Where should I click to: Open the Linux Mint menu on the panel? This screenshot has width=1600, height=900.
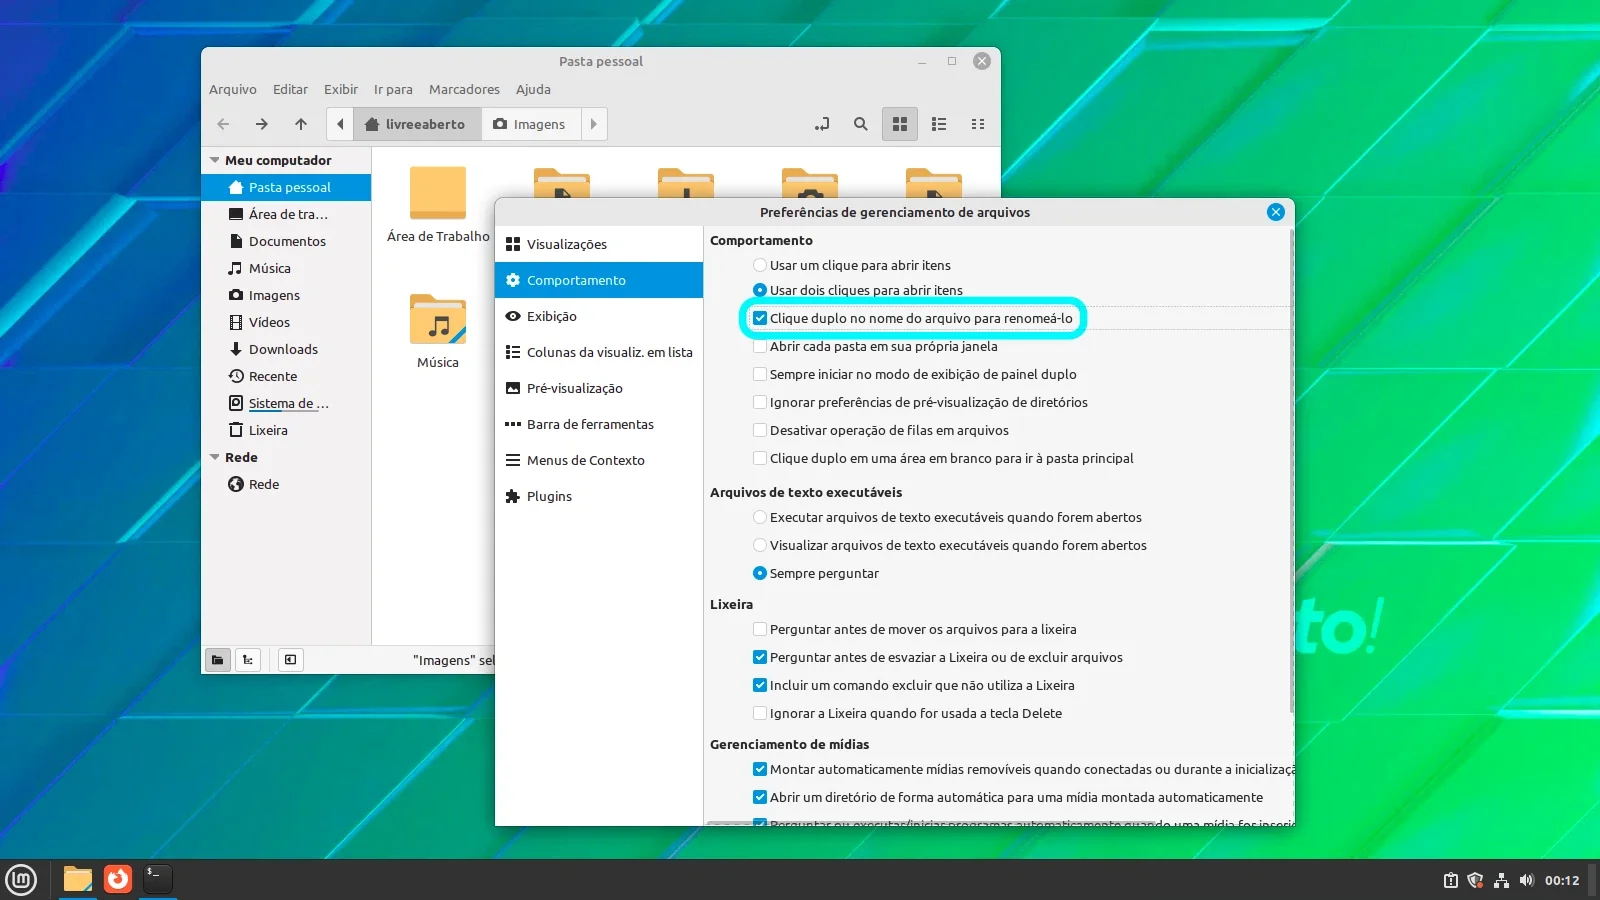21,880
